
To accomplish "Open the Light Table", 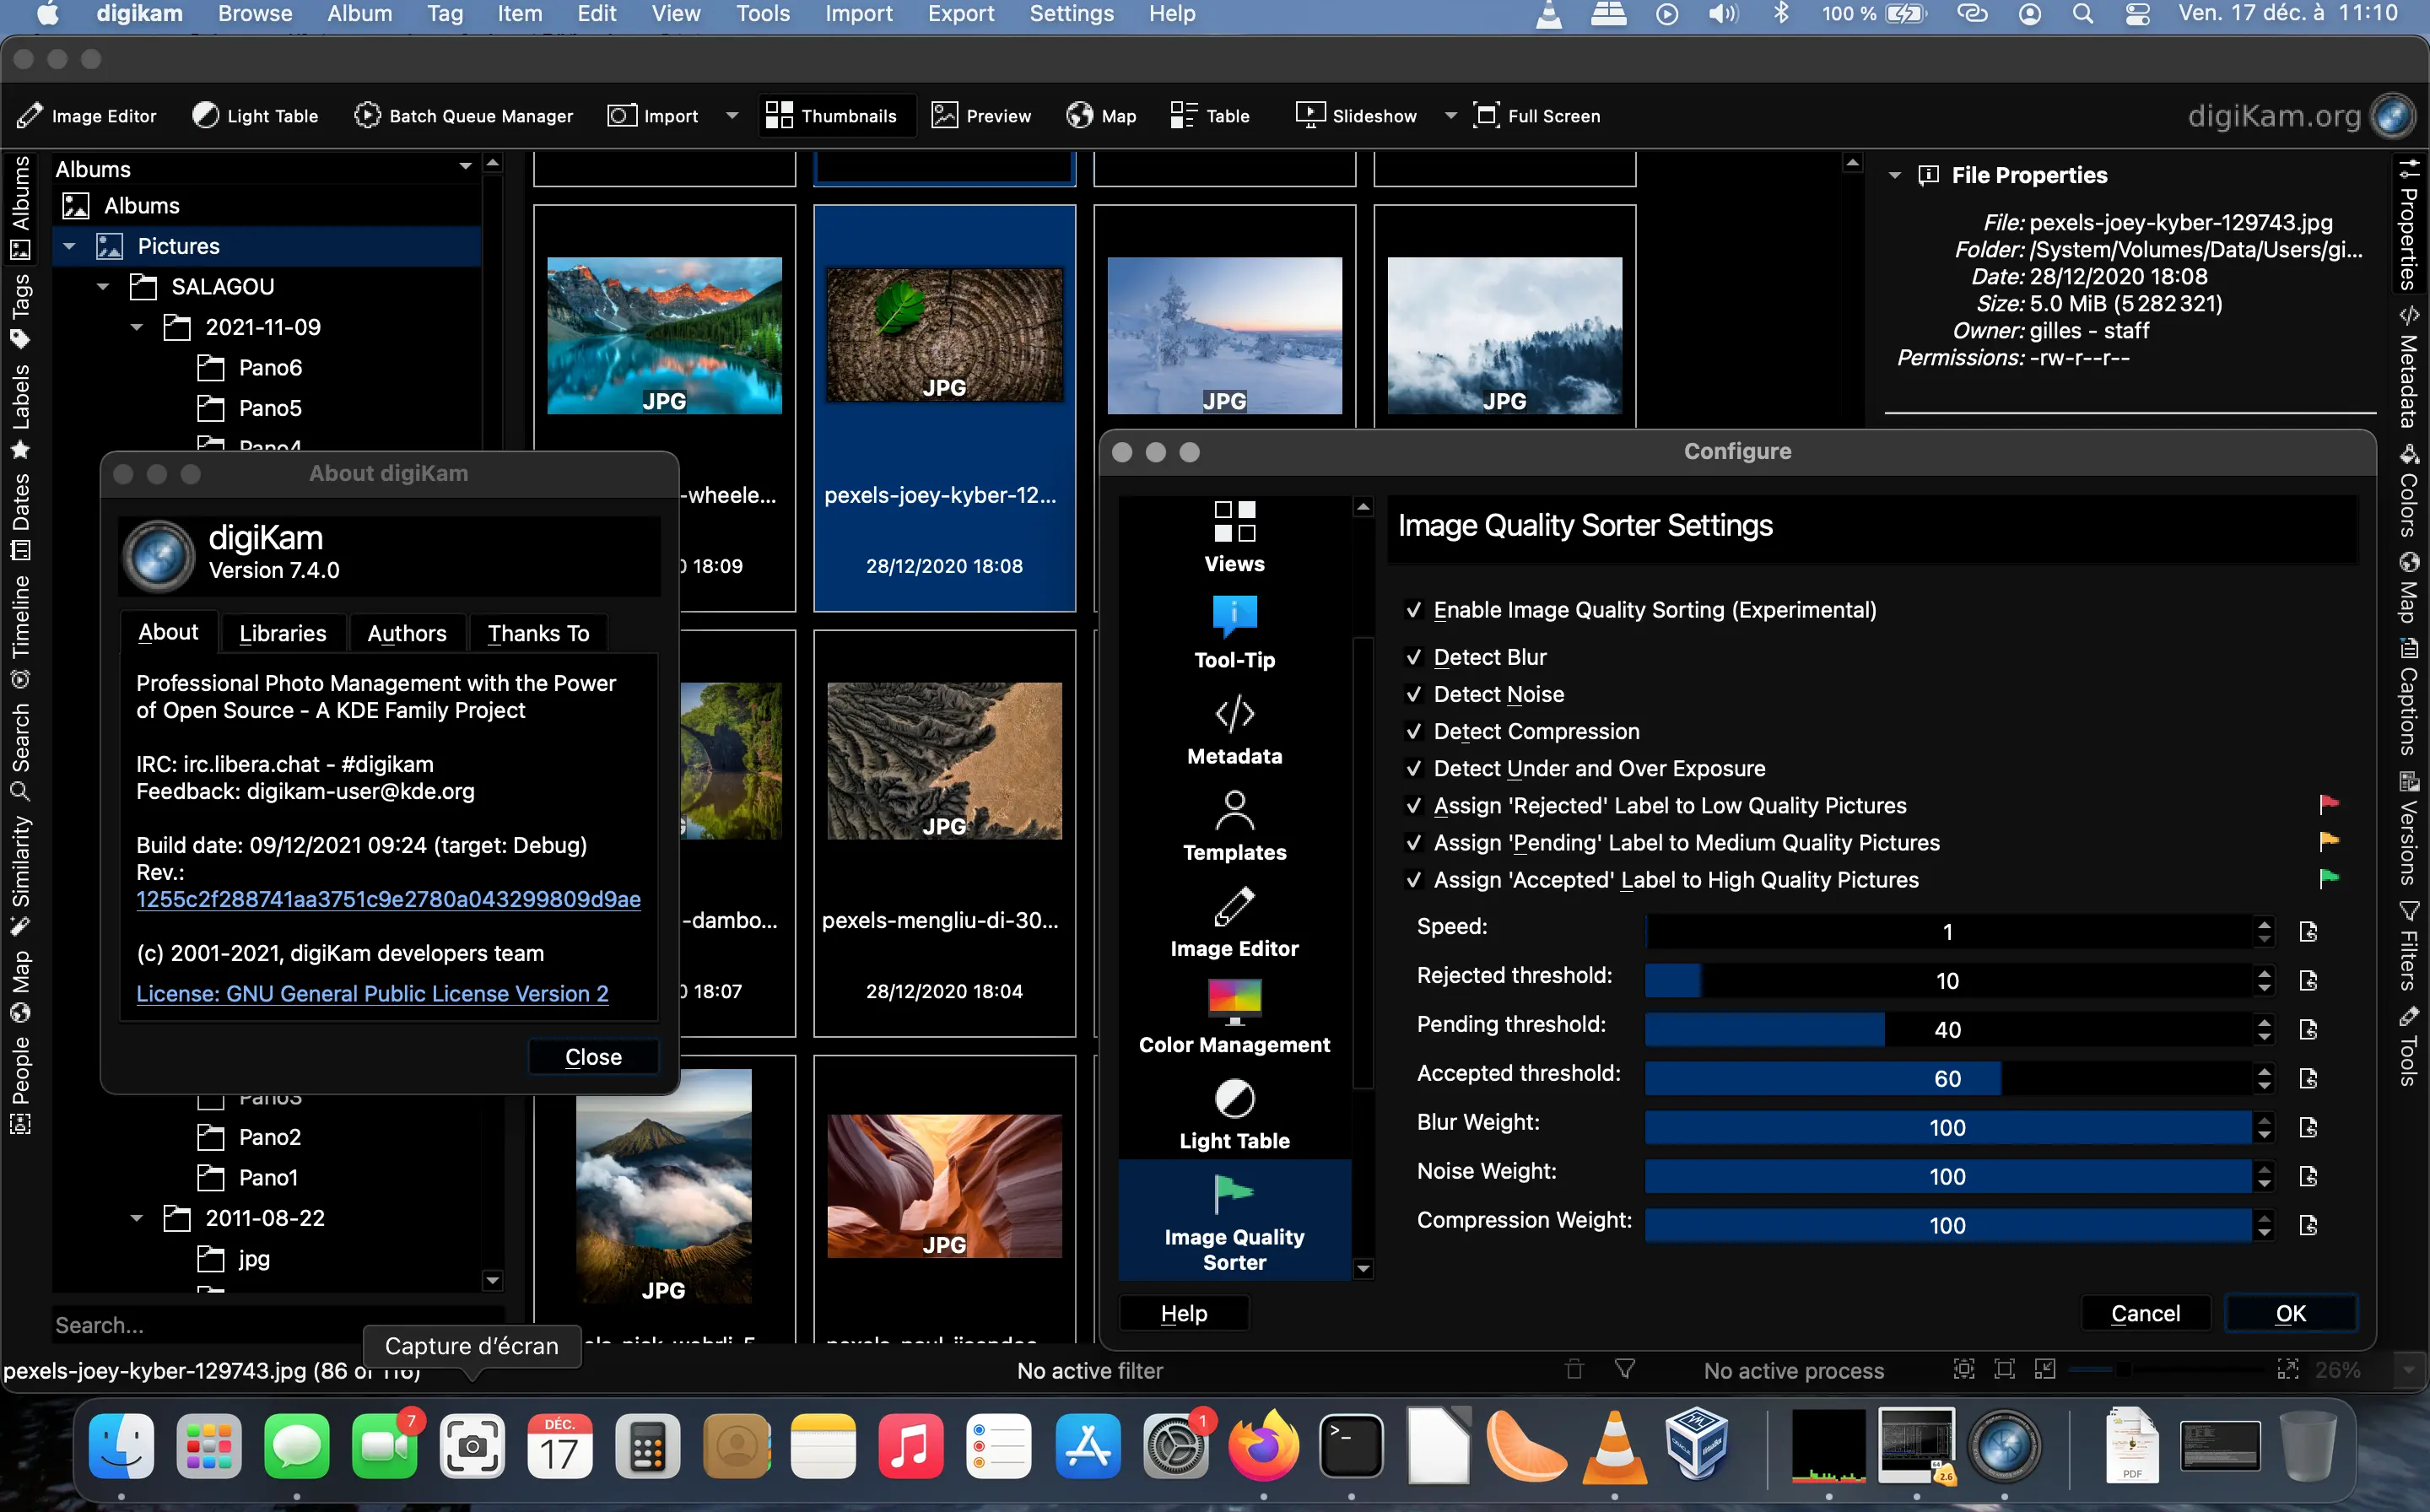I will click(255, 115).
